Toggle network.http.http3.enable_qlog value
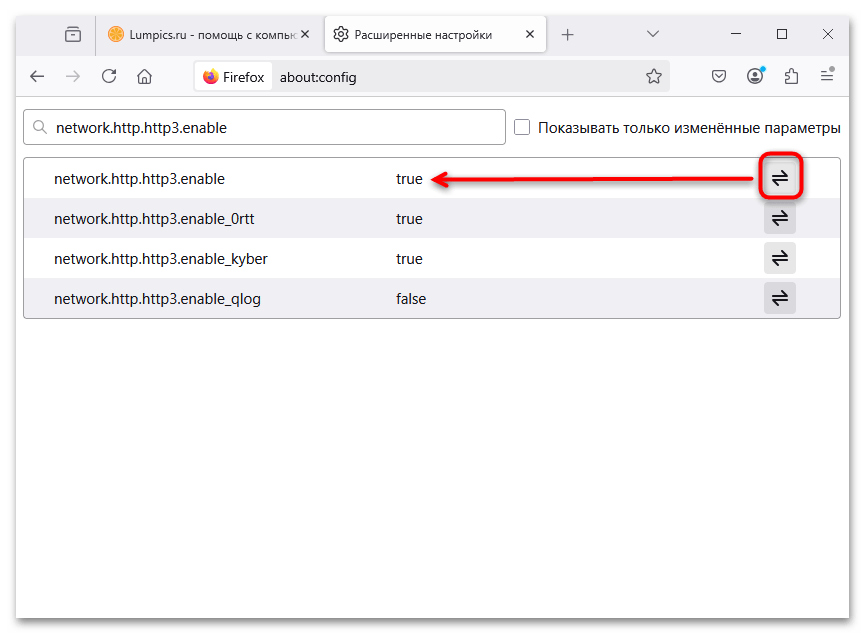Screen dimensions: 865x634 coord(779,298)
